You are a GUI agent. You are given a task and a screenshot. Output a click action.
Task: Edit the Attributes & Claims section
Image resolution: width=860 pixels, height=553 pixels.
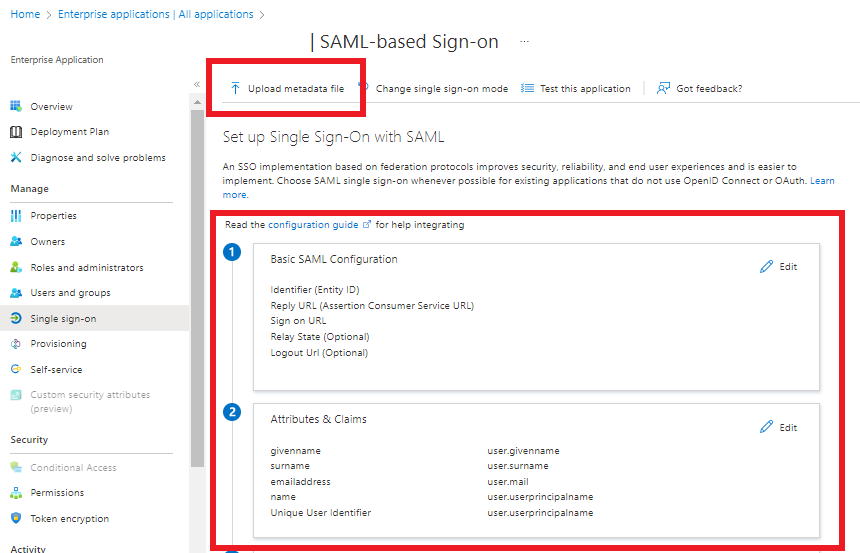click(x=778, y=427)
